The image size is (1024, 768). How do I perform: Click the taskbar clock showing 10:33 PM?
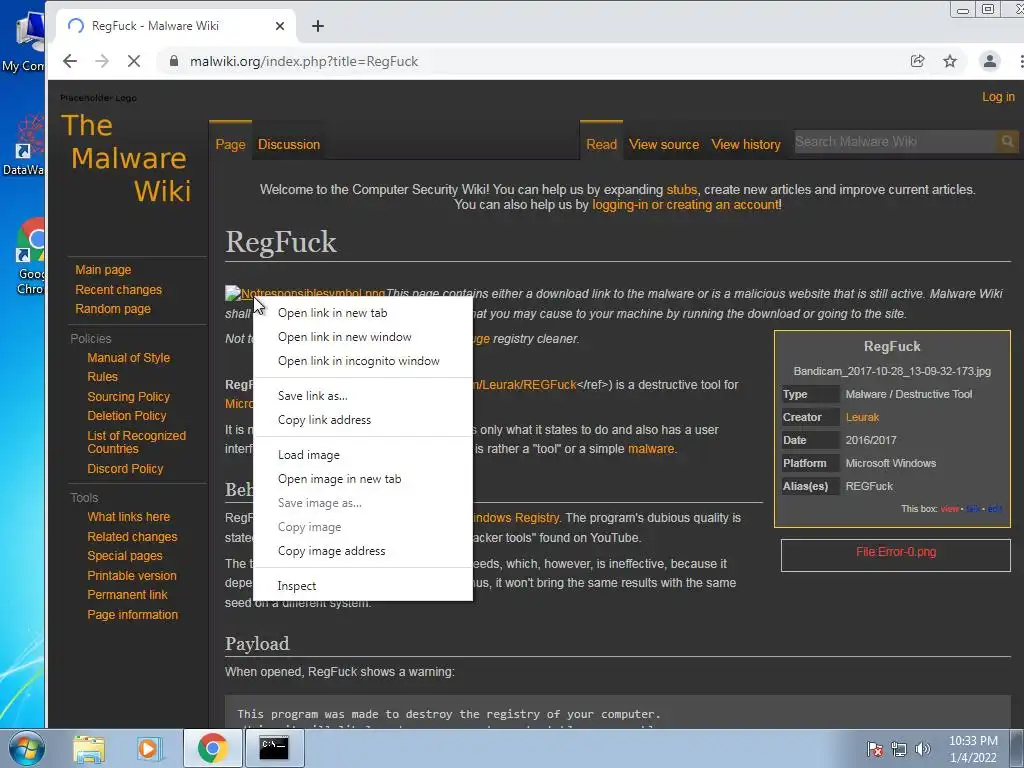[973, 749]
